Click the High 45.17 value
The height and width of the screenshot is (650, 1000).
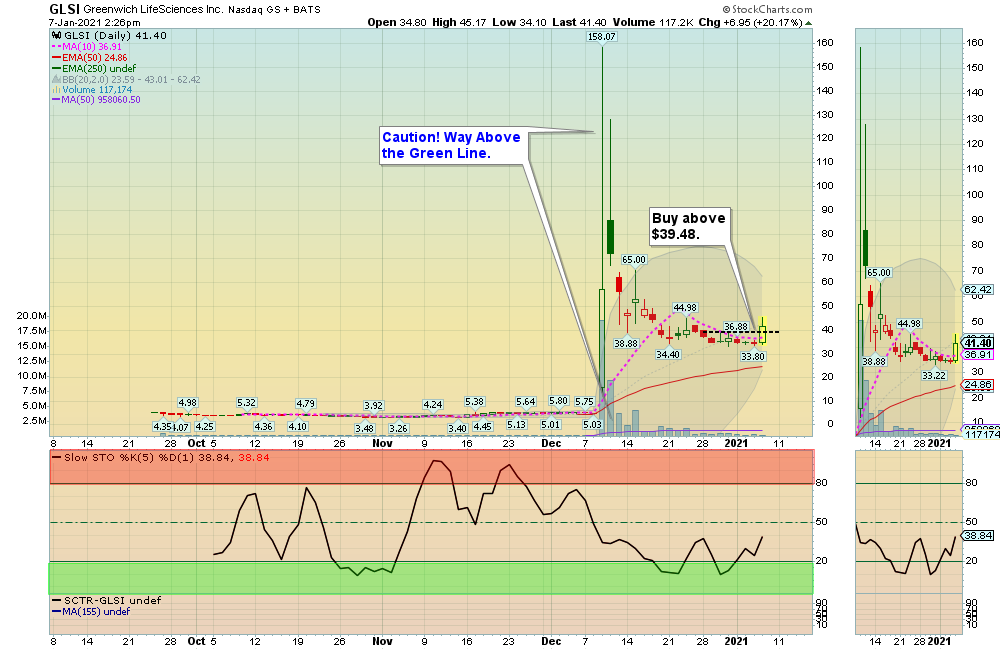[459, 22]
